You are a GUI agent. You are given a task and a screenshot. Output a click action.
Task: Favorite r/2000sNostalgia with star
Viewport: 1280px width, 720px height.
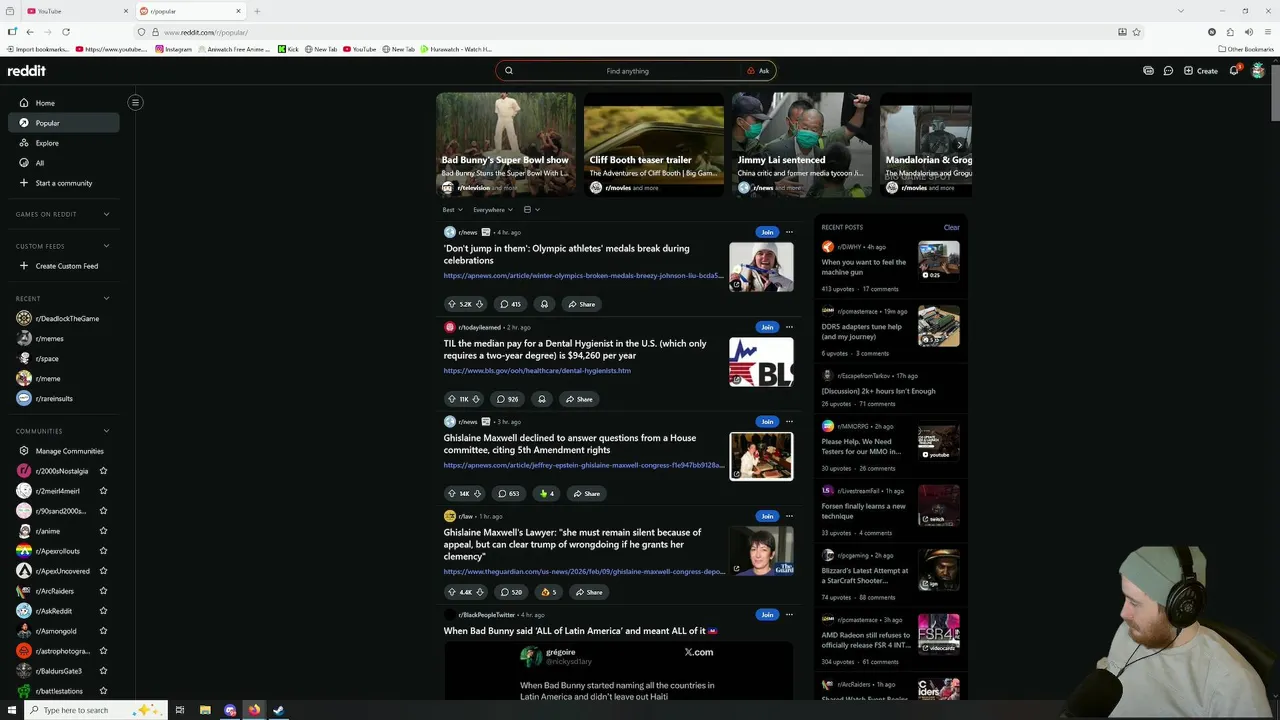[x=103, y=471]
